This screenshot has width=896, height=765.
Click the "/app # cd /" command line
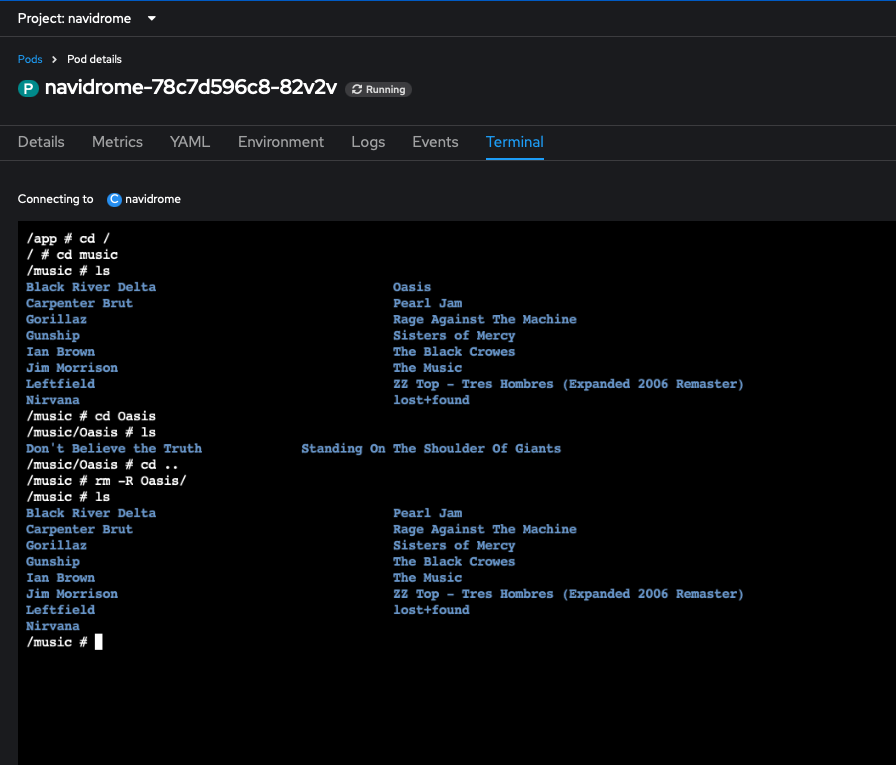tap(68, 238)
